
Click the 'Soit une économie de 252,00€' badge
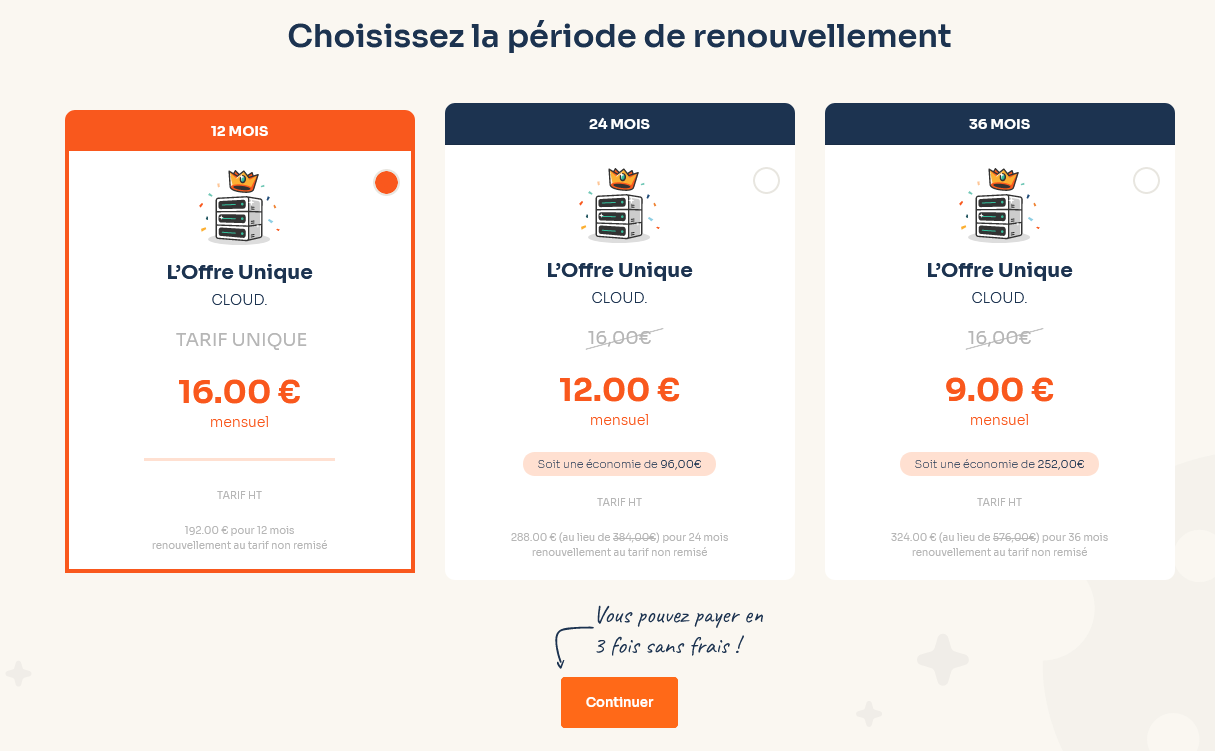point(1000,464)
